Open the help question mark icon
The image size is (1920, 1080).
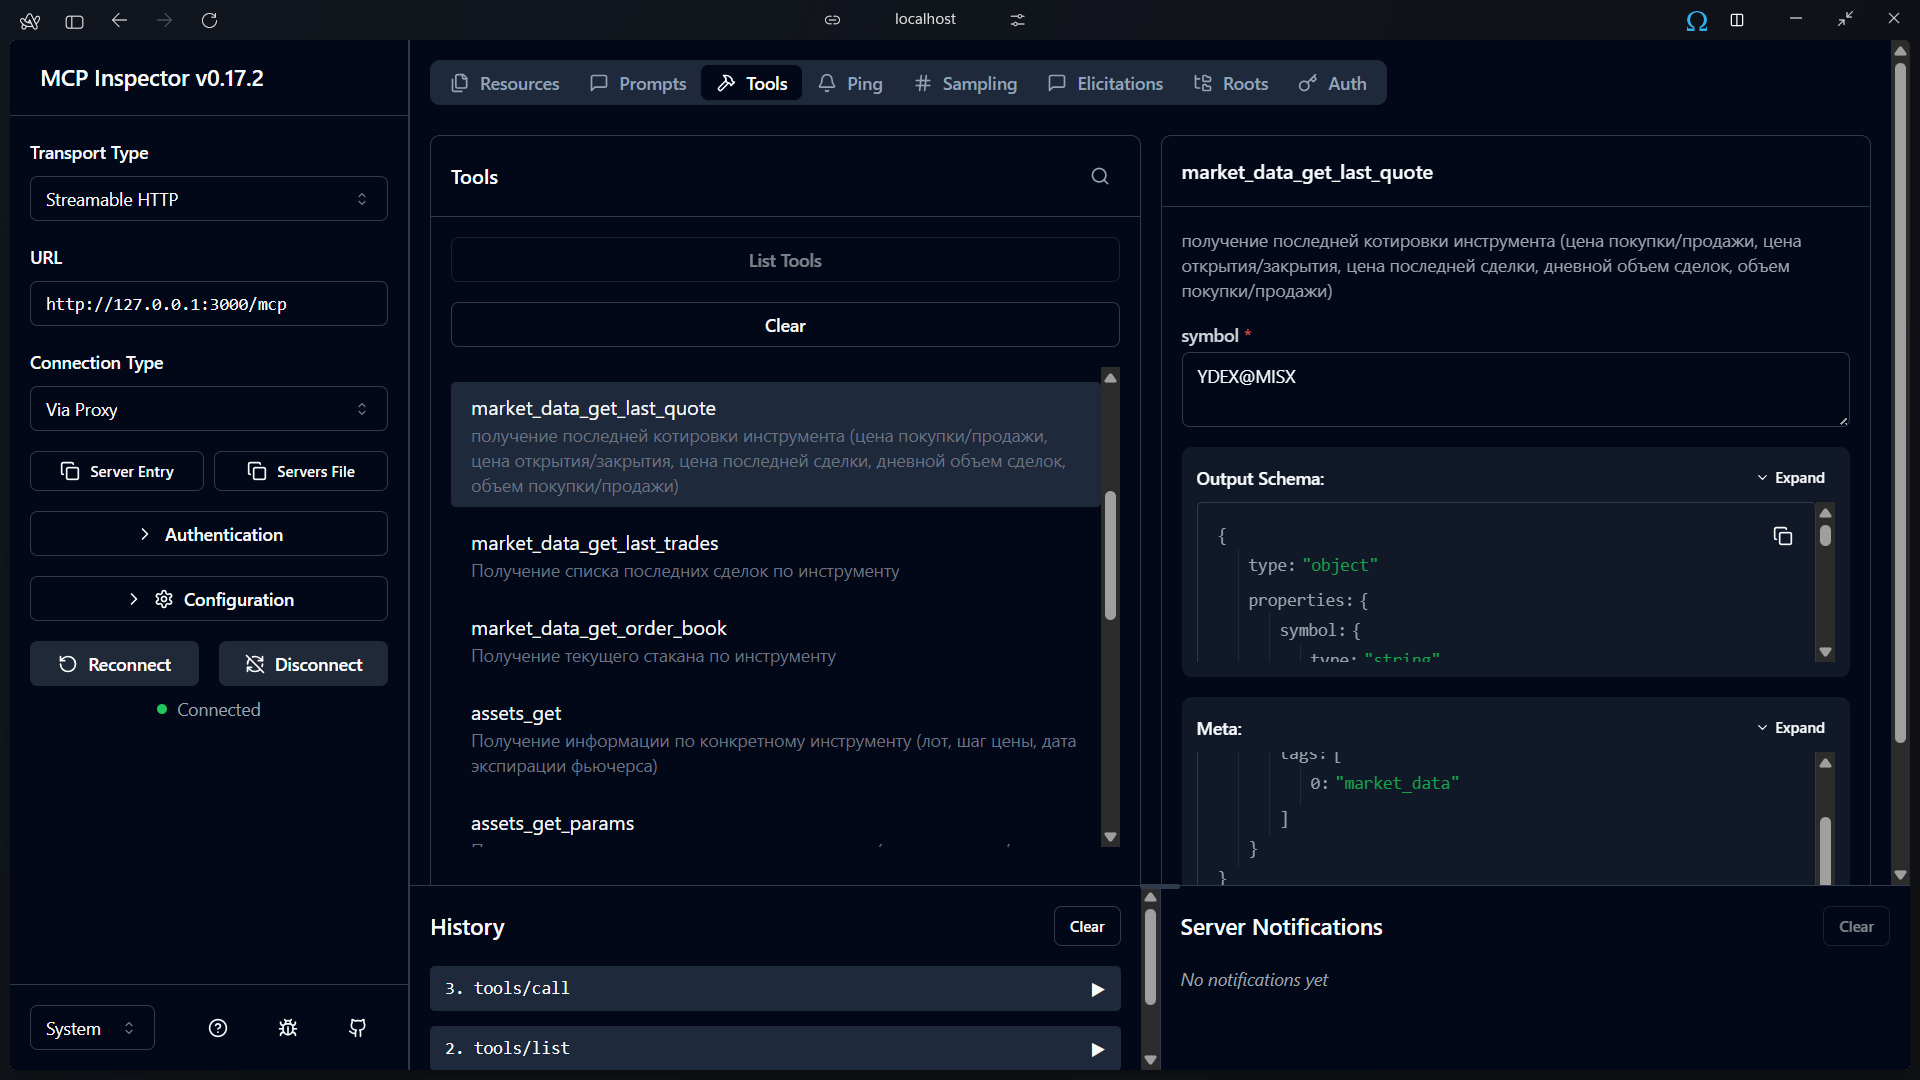tap(218, 1028)
